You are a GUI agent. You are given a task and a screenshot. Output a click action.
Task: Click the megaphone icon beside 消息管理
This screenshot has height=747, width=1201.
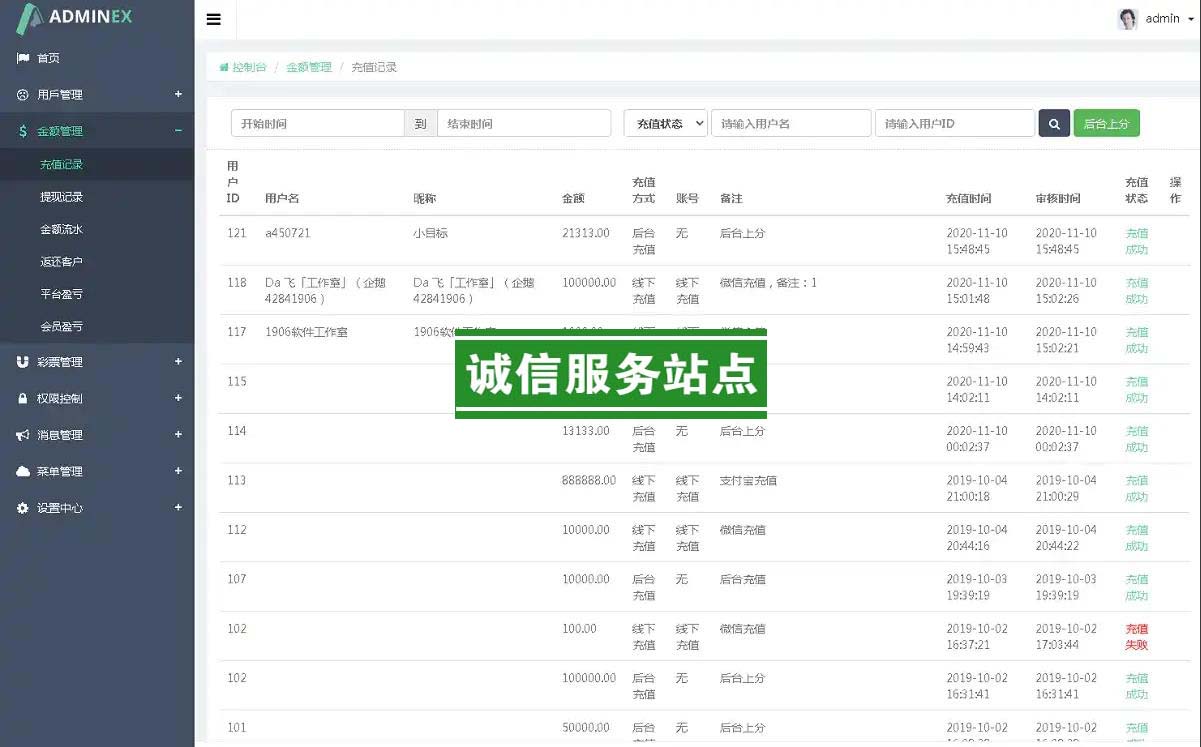(x=23, y=435)
